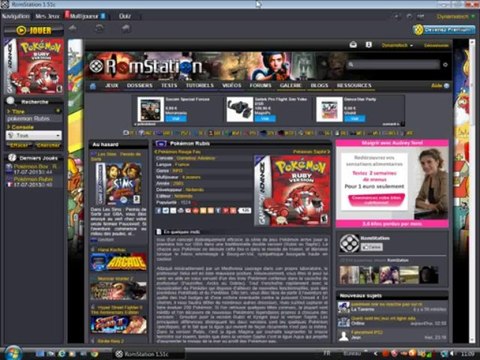Click the home icon in site navigation
Screen dimensions: 480x360
pyautogui.click(x=93, y=86)
